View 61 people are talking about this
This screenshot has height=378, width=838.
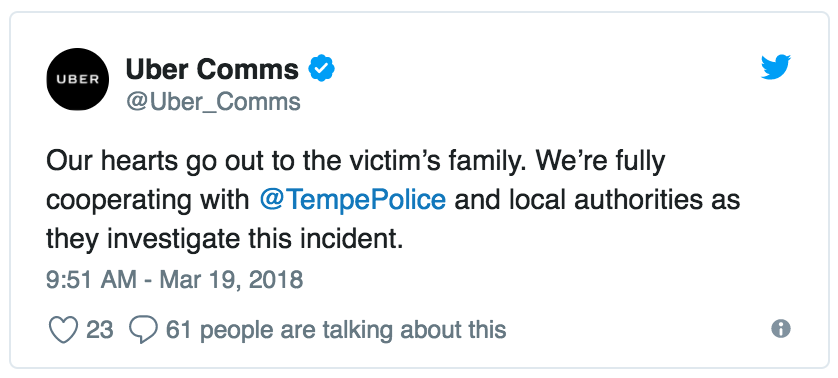tap(336, 330)
